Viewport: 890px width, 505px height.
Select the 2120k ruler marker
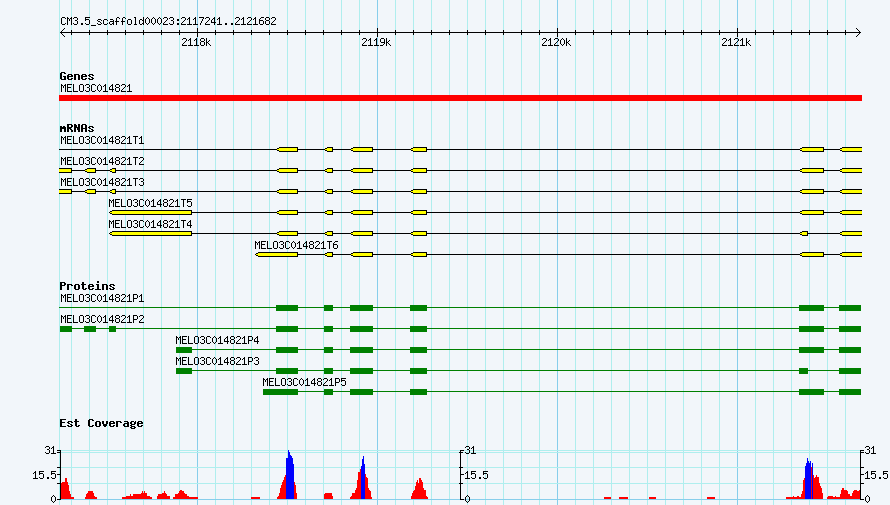pyautogui.click(x=556, y=43)
